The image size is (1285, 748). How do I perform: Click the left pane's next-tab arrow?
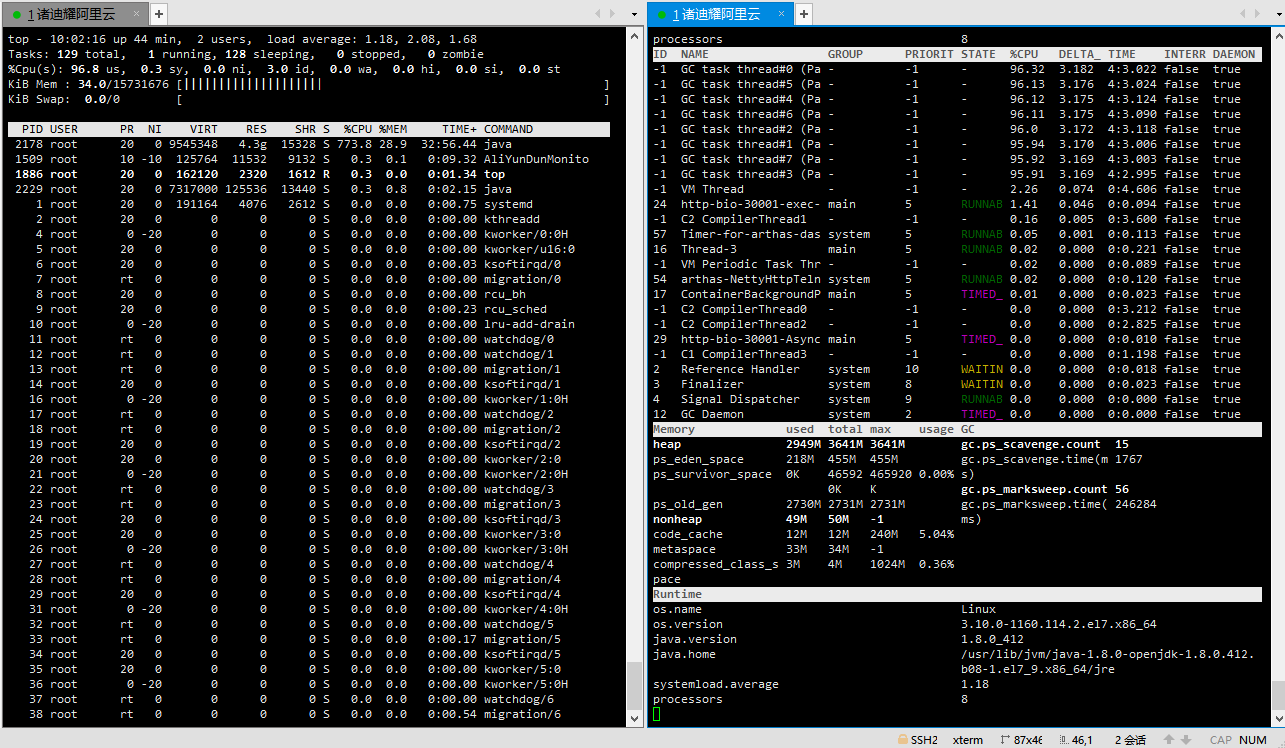point(613,14)
